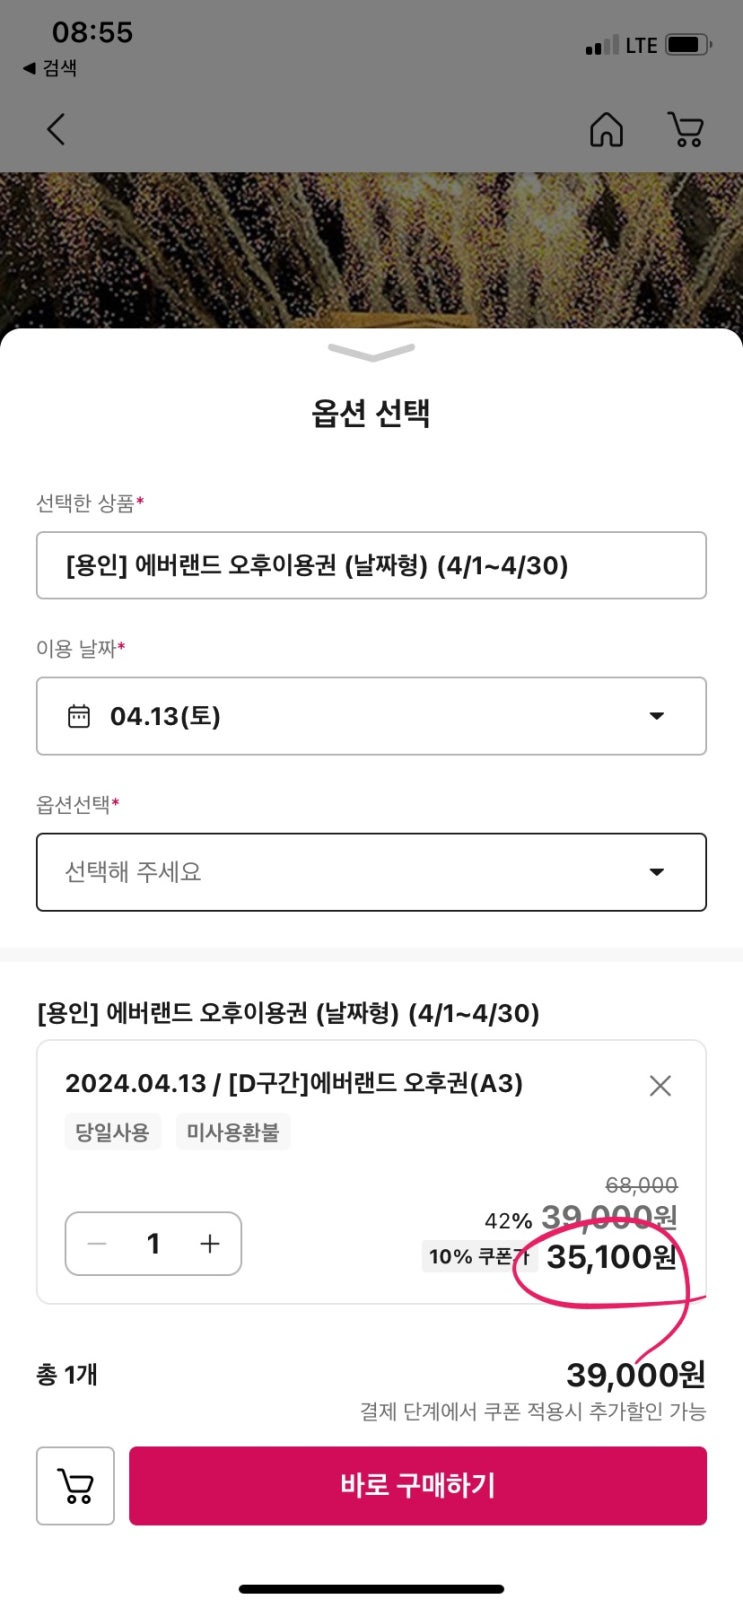Go to home via house icon
The image size is (743, 1608).
(606, 129)
